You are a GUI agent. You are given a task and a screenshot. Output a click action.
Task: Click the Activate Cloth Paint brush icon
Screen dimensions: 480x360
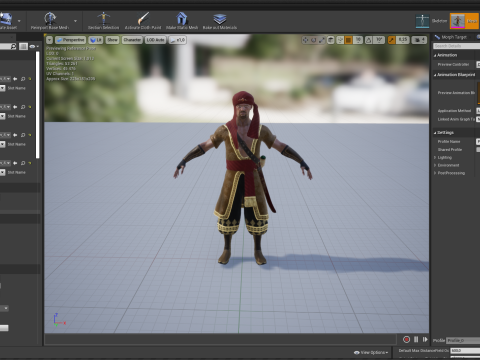(x=143, y=19)
